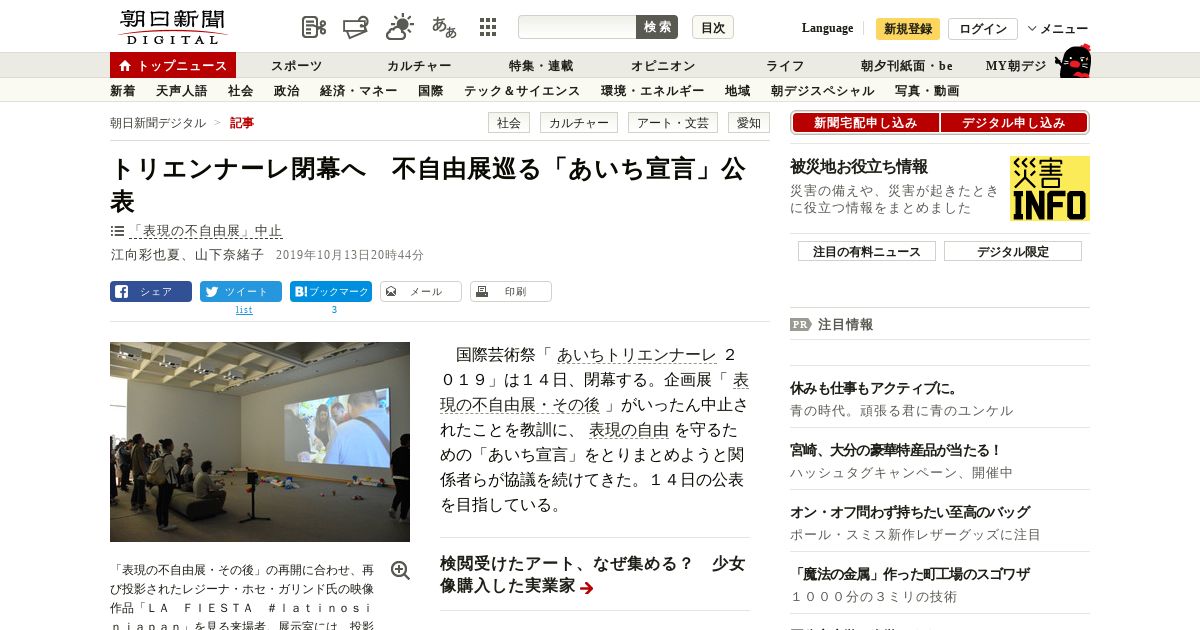Screen dimensions: 1200x630
Task: Select 政治 in sub navigation
Action: click(x=287, y=91)
